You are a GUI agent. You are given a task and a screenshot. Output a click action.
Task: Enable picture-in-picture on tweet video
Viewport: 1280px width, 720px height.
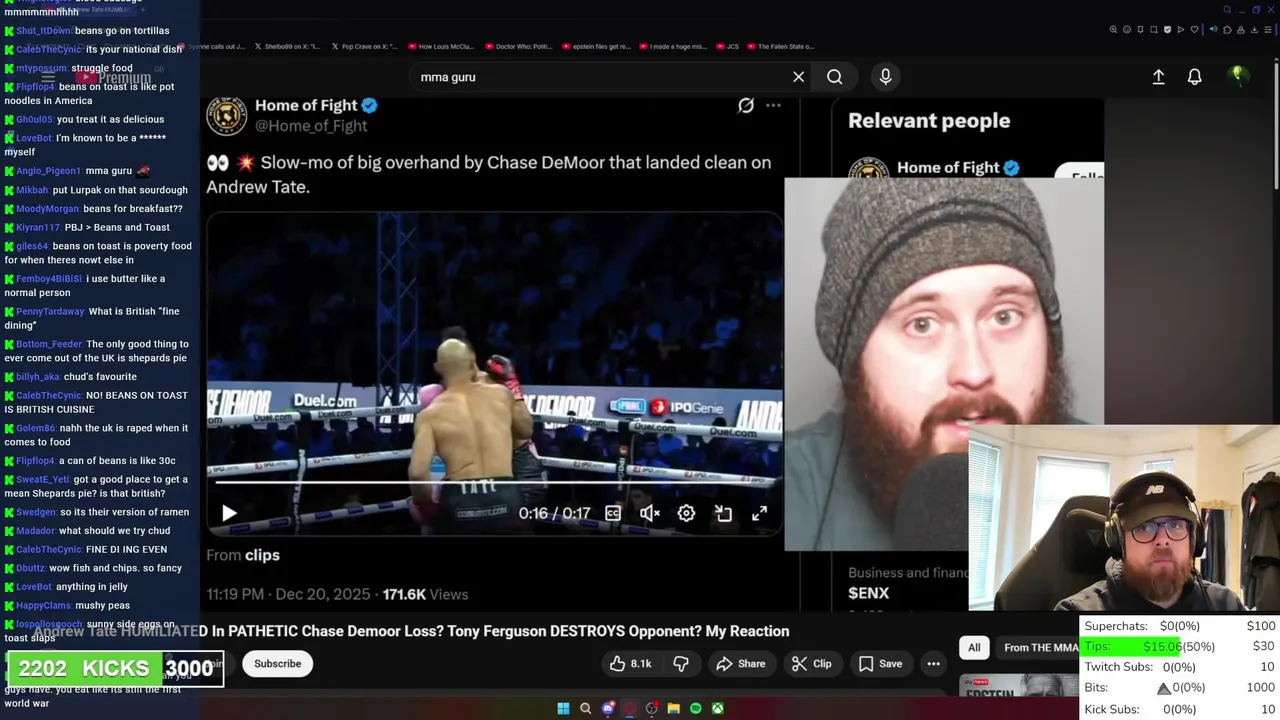point(723,513)
